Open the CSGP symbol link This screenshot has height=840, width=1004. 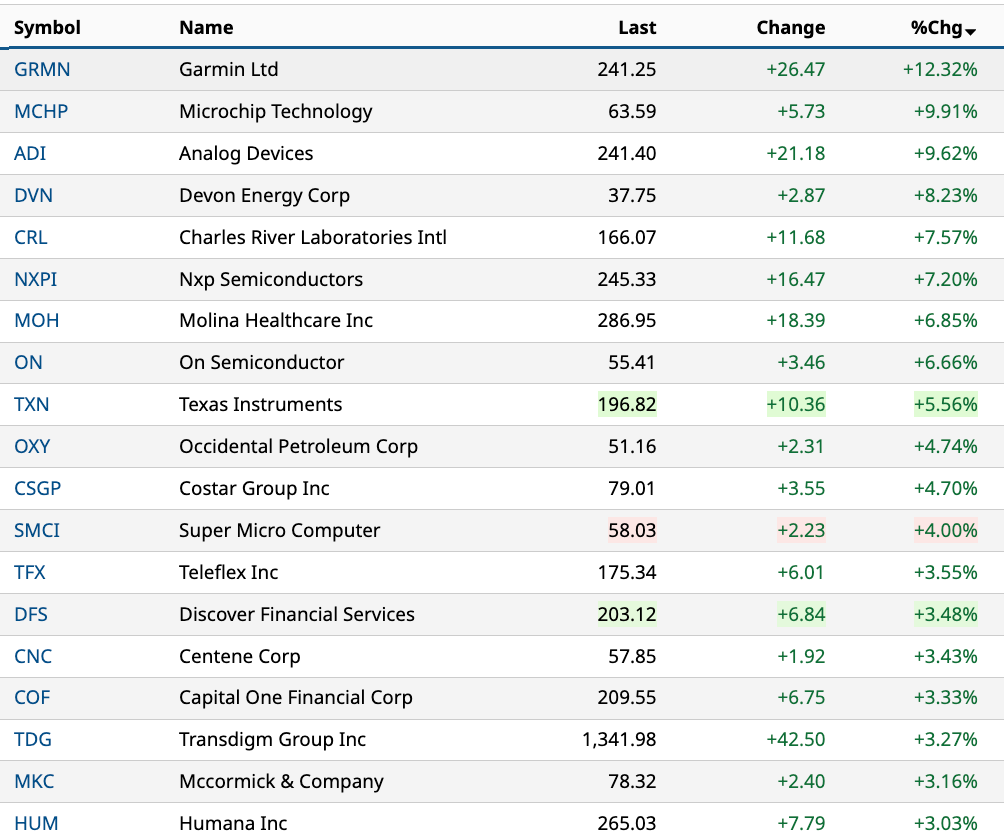(x=38, y=489)
